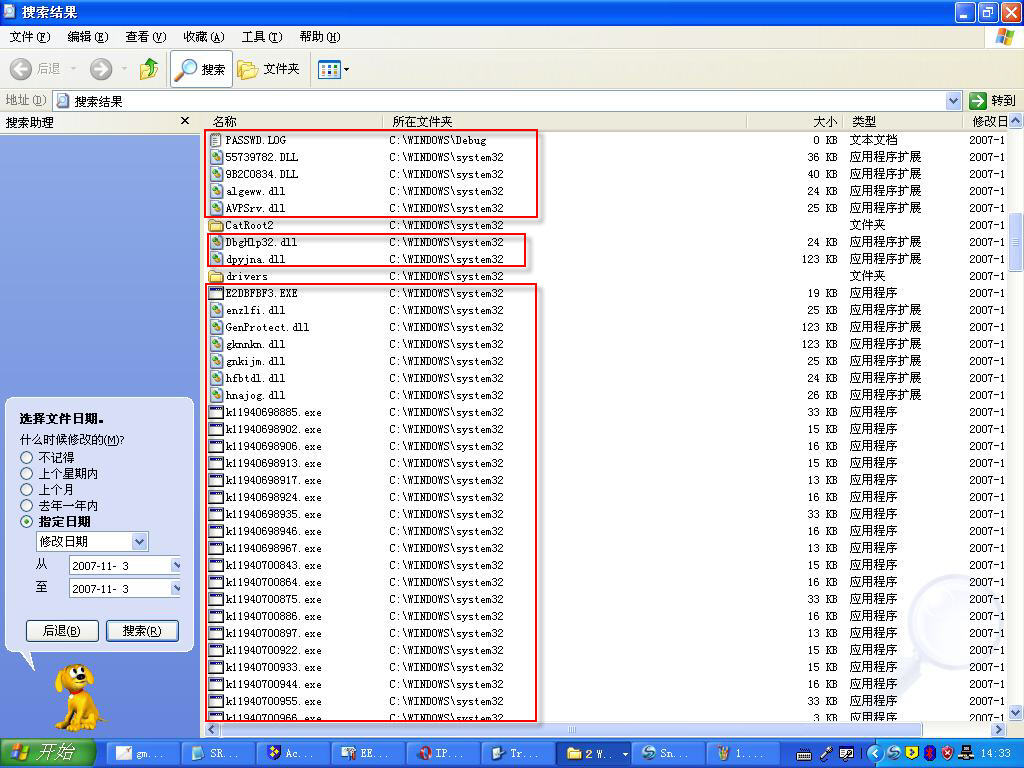Select the 'Within the past year' option
Screen dimensions: 1024x768
pos(27,505)
